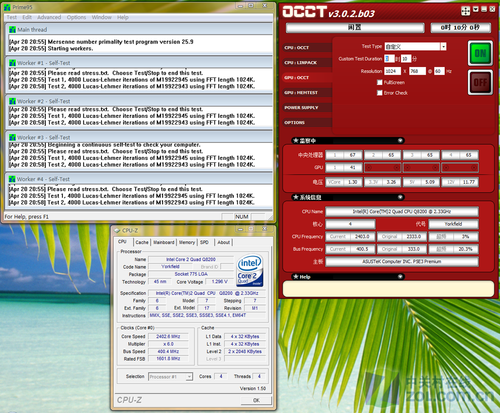This screenshot has width=500, height=413.
Task: Click the CPU Name field in OCCT system info
Action: click(402, 211)
